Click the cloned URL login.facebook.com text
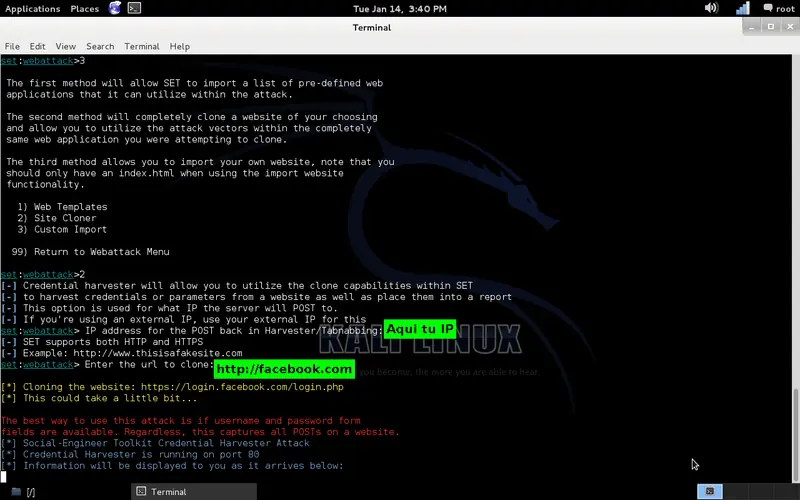800x500 pixels. pyautogui.click(x=242, y=387)
